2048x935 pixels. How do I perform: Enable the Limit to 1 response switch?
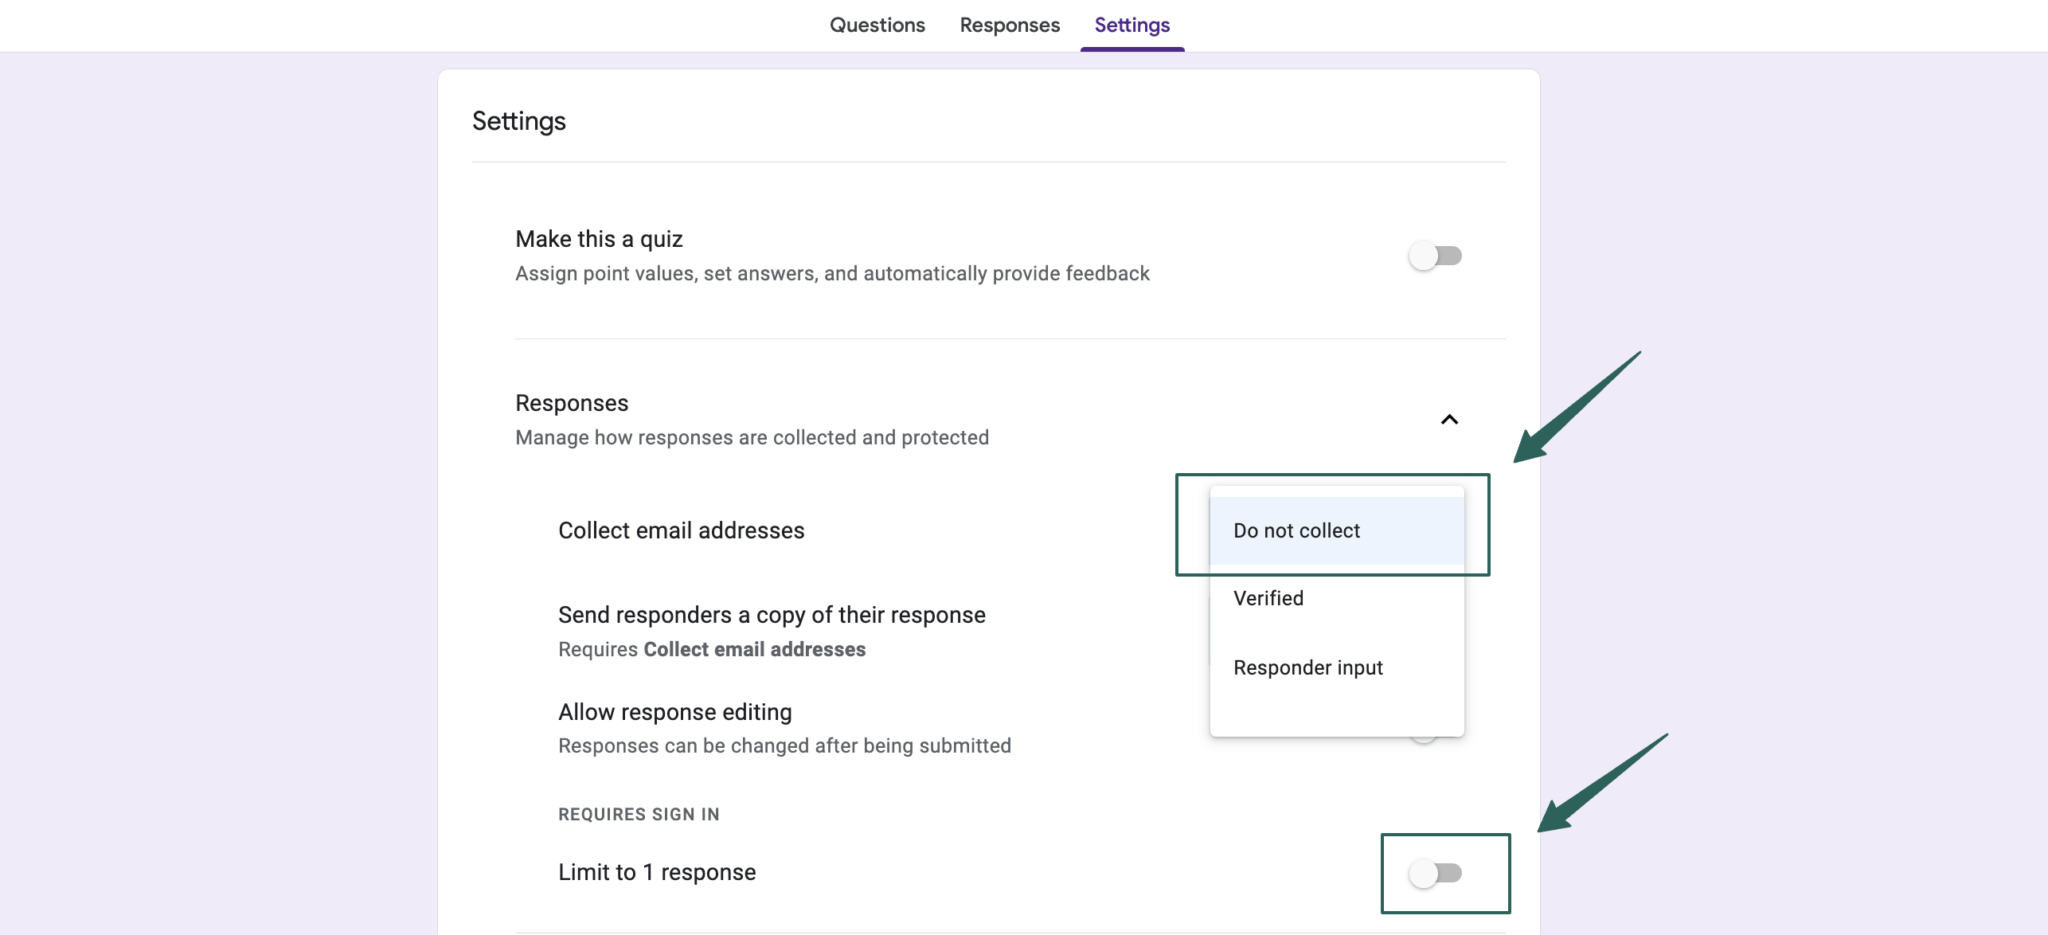1435,873
